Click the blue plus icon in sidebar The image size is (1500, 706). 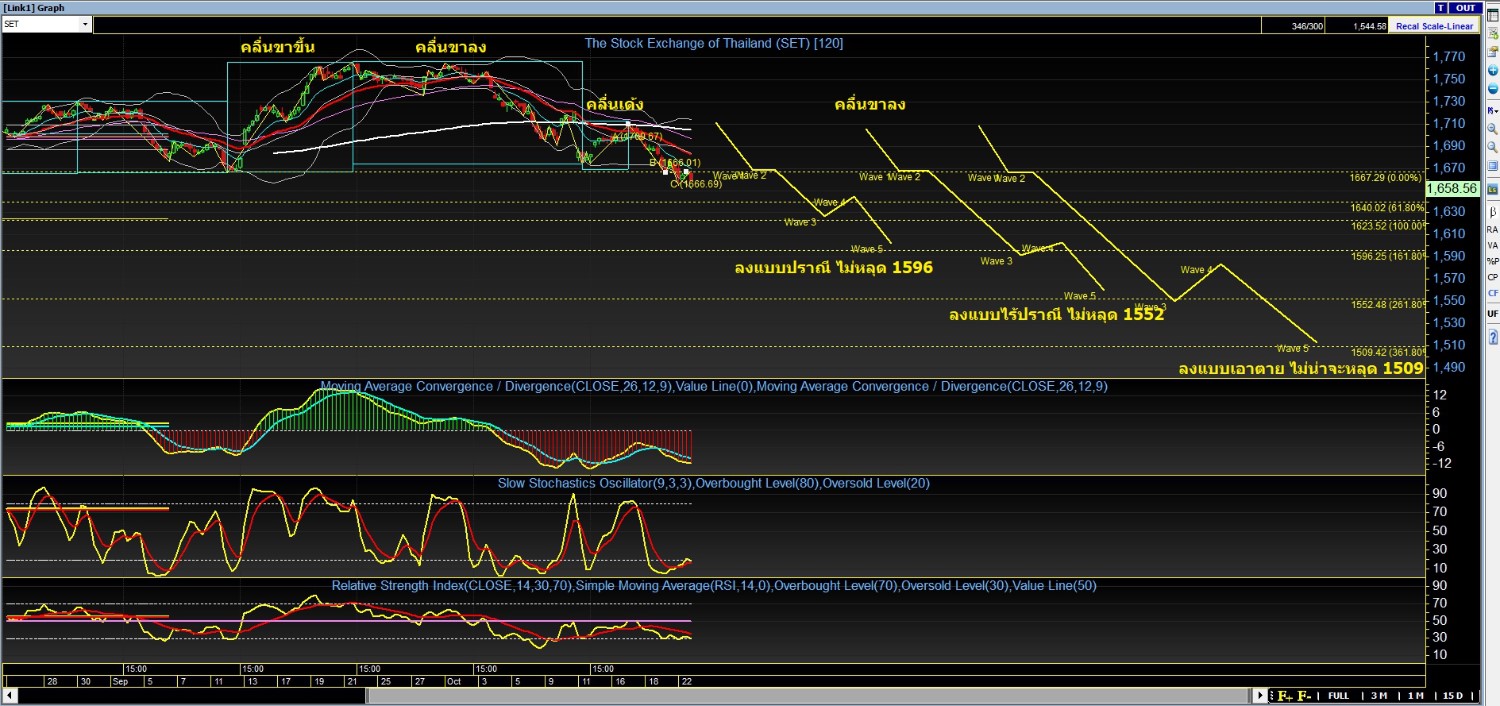pos(1492,70)
